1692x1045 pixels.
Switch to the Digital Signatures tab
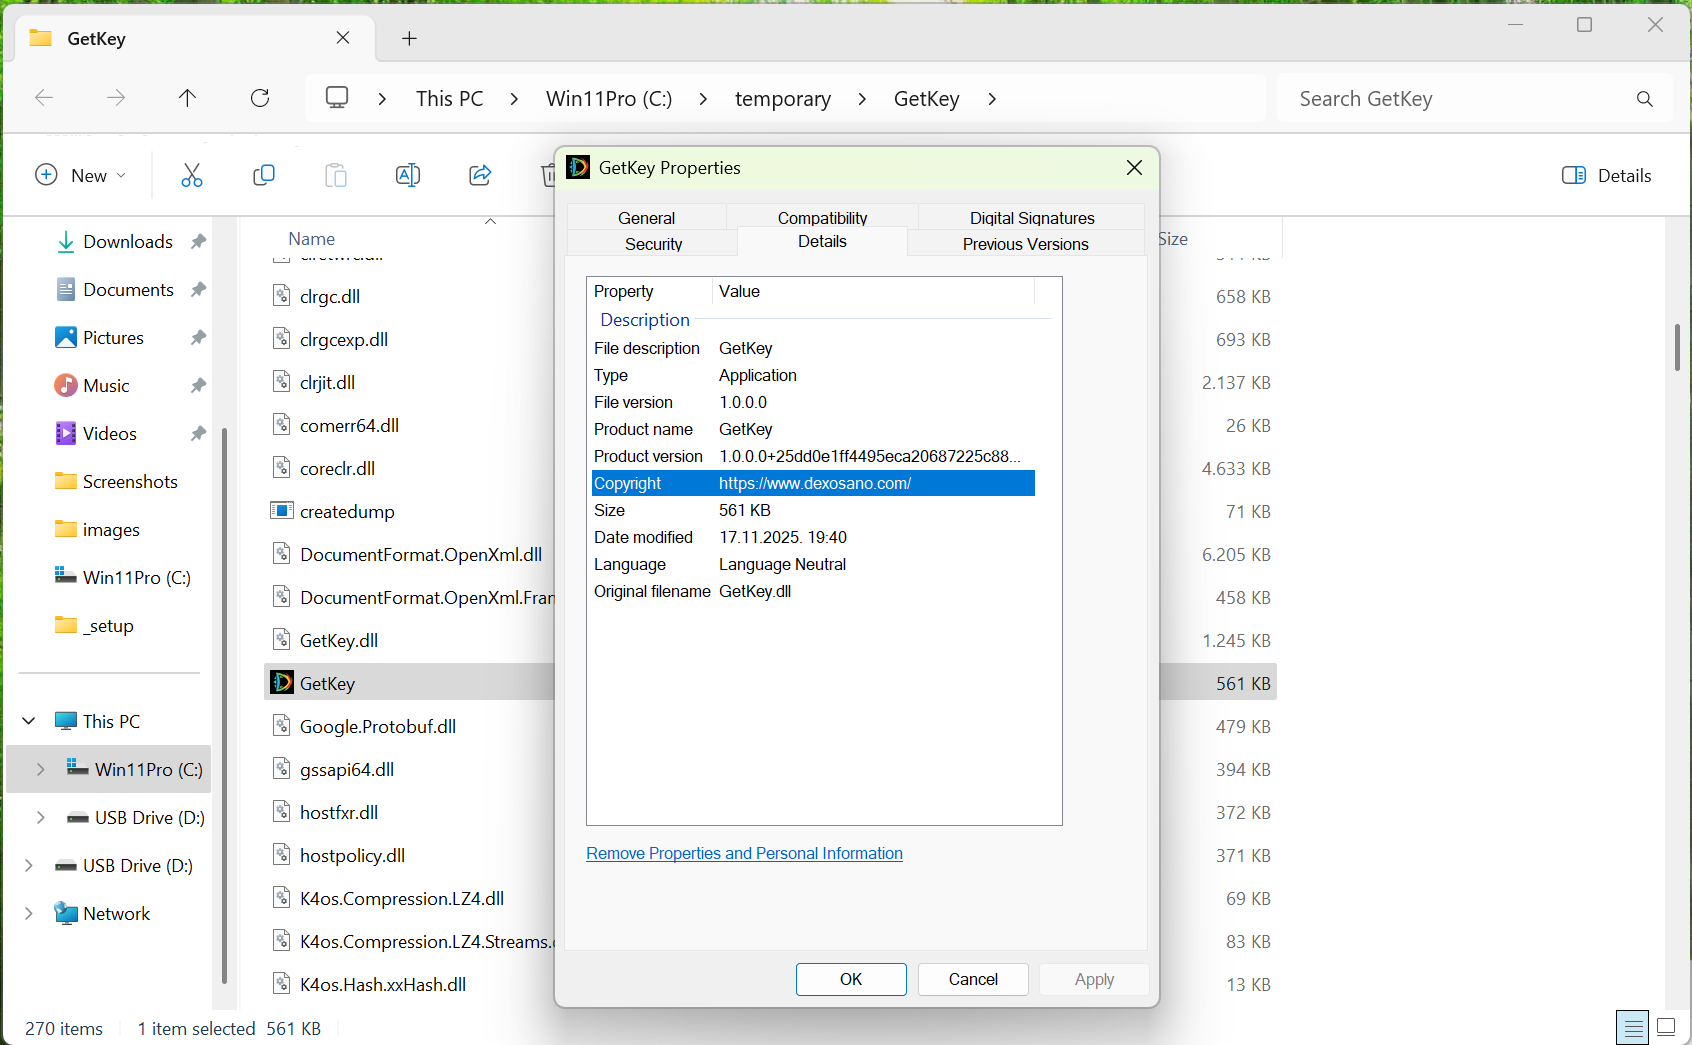1030,217
